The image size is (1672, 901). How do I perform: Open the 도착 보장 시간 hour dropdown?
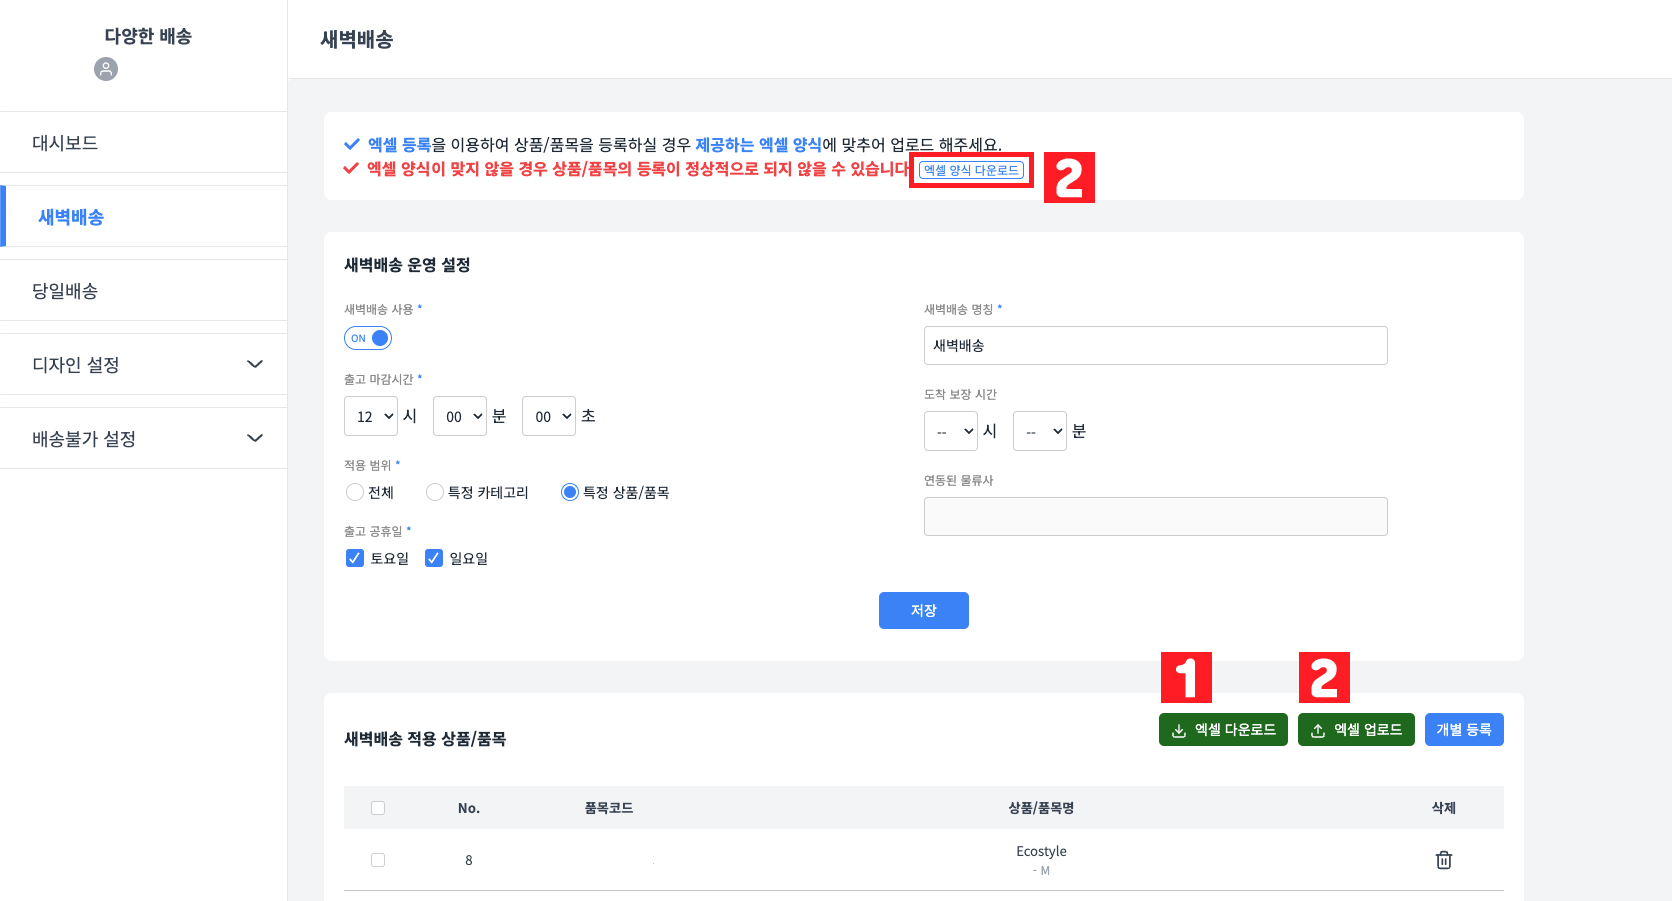pos(951,431)
